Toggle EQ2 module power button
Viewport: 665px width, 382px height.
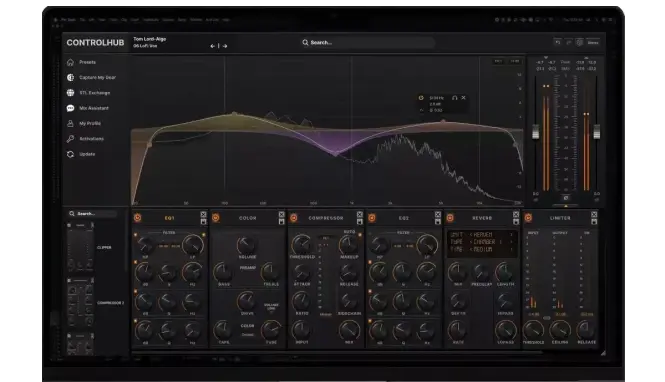point(372,217)
